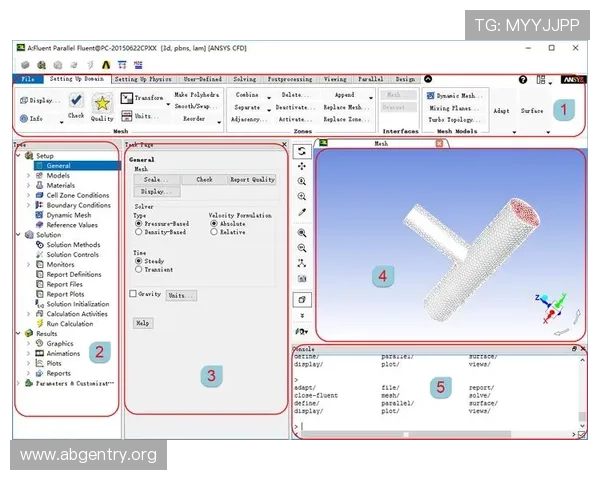Select Reference Values in the tree
The width and height of the screenshot is (600, 480).
point(72,225)
